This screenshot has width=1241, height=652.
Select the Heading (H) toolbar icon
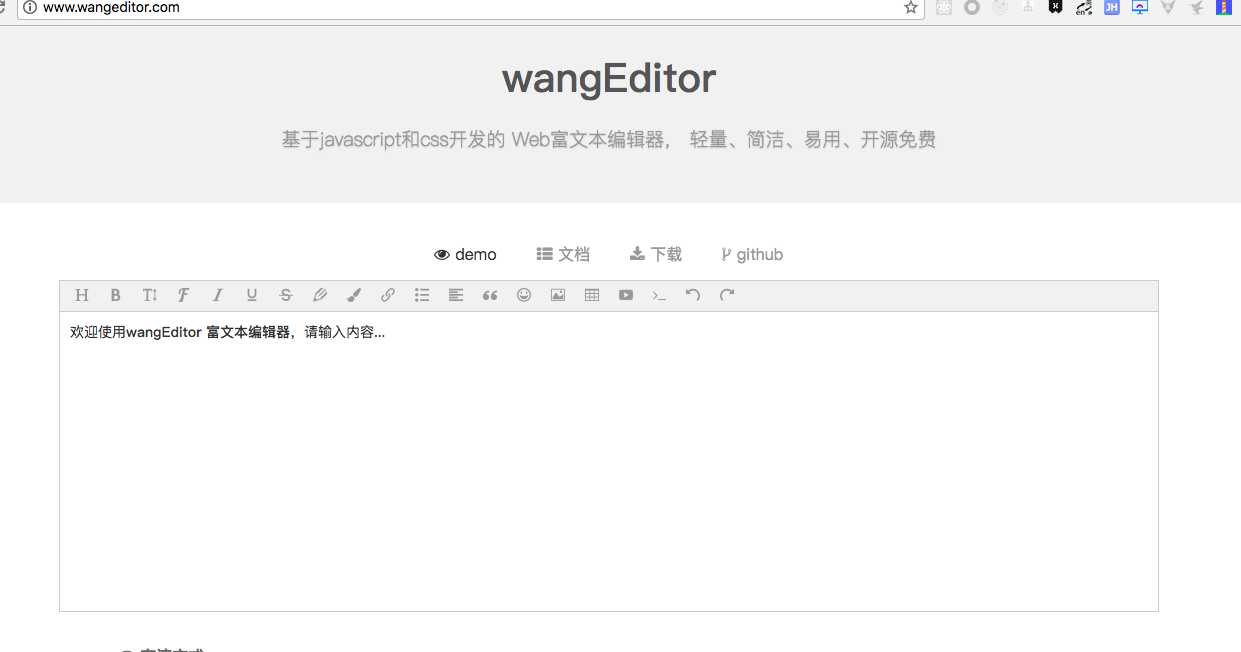point(82,295)
